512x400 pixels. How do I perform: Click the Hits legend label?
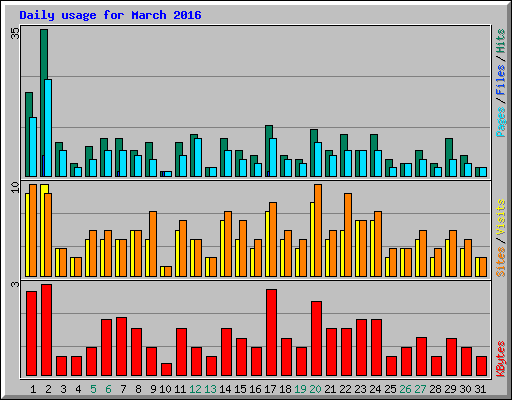[501, 41]
